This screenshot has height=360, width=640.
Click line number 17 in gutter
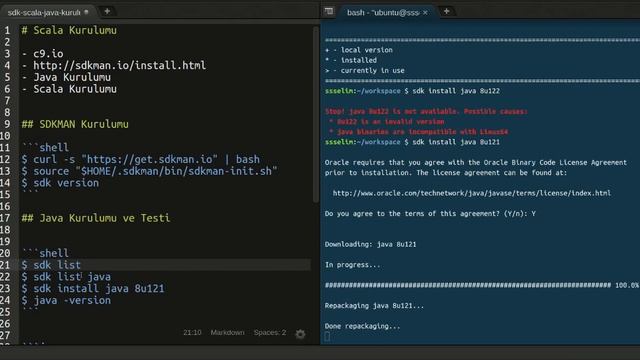[x=5, y=218]
